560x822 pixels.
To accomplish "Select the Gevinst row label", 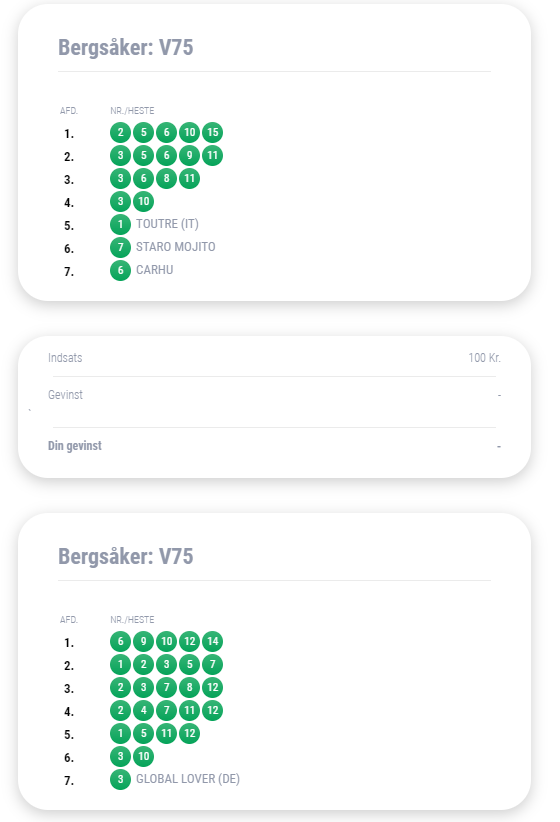I will [x=66, y=395].
